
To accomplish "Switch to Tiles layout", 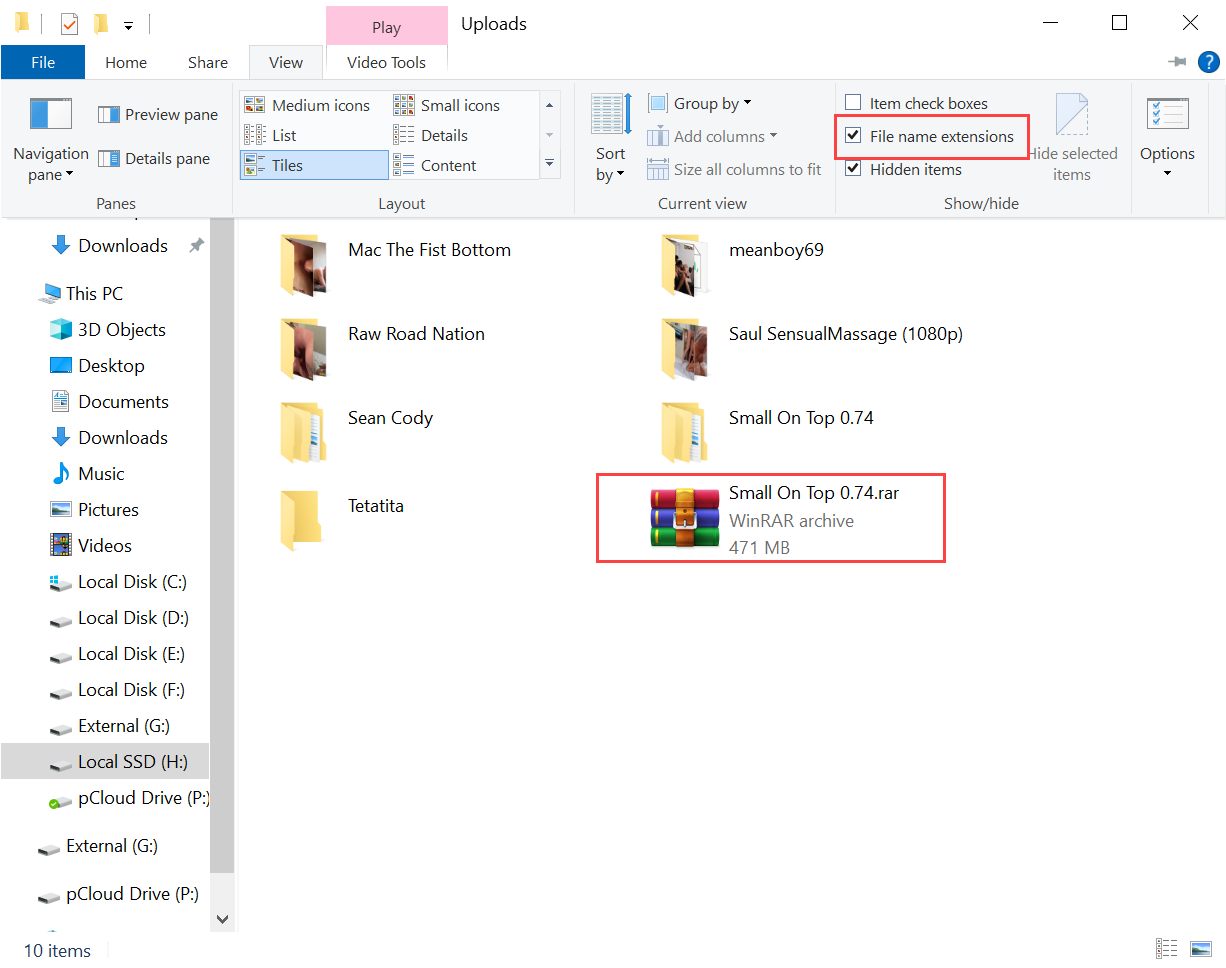I will [x=288, y=164].
